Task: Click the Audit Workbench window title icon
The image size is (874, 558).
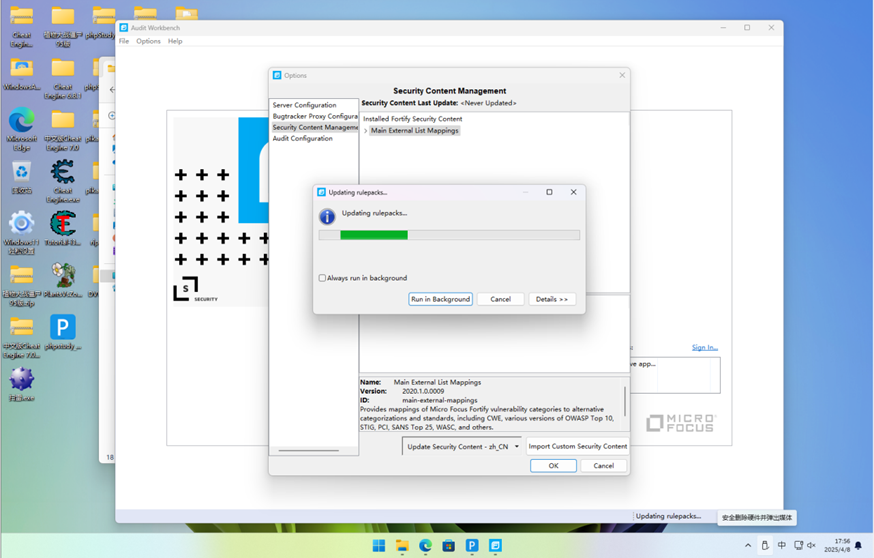Action: pos(124,27)
